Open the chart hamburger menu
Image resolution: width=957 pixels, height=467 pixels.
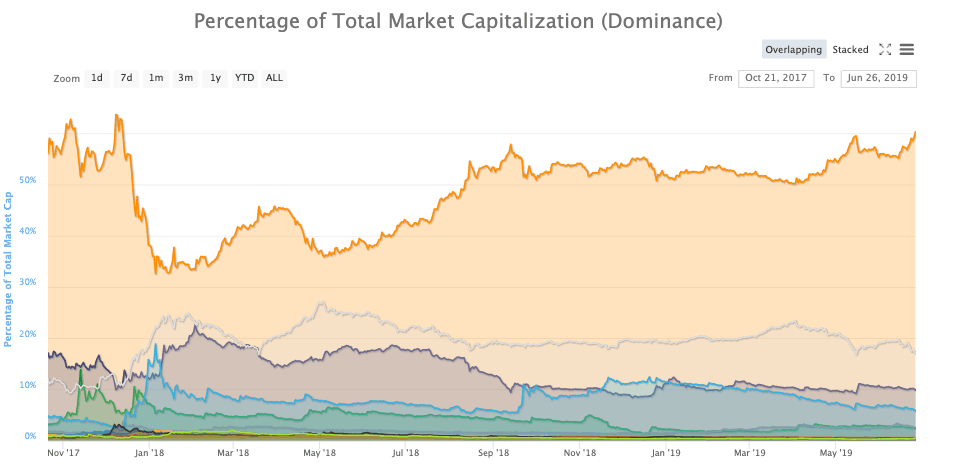[907, 49]
